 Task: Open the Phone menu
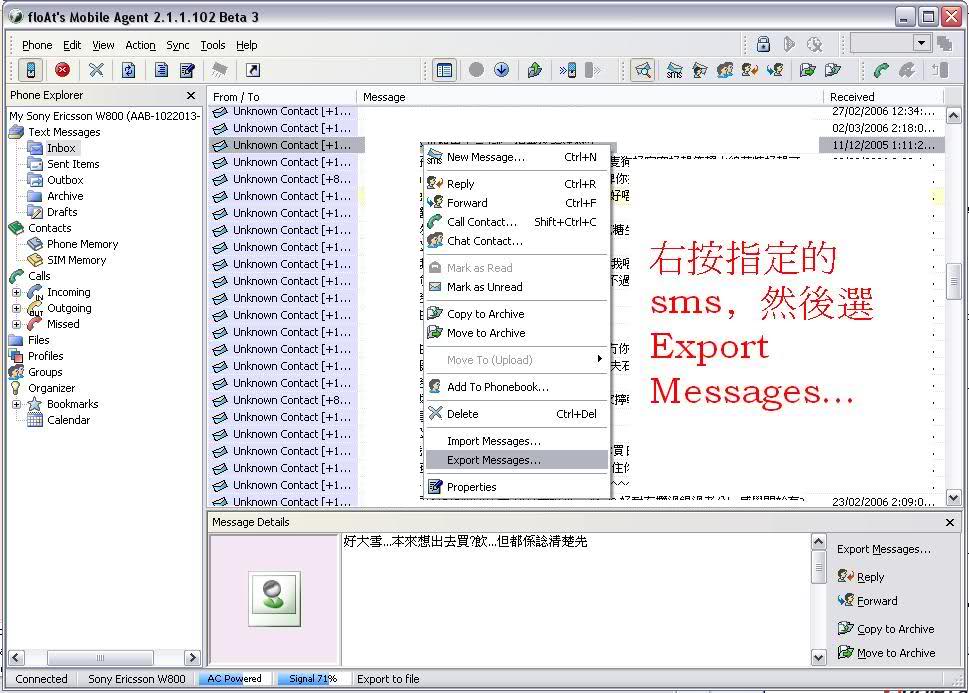click(37, 45)
